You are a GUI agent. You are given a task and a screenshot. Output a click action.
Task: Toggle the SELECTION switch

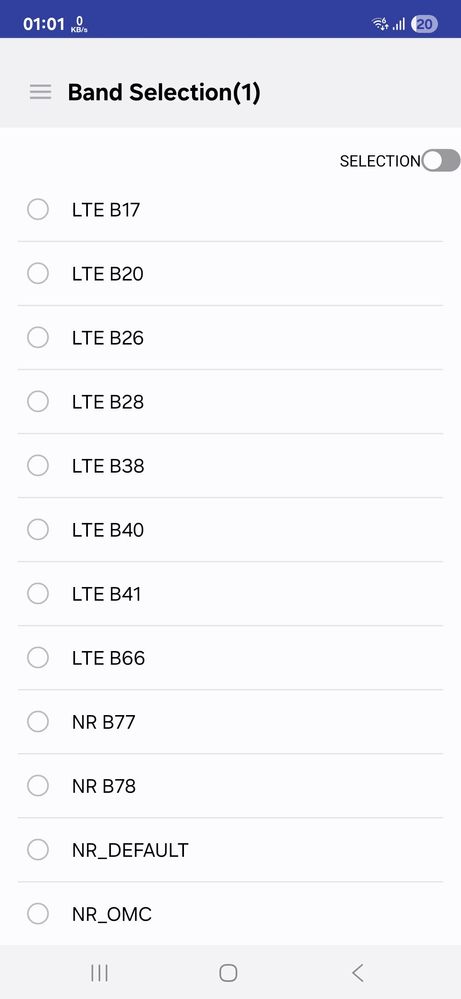click(441, 161)
